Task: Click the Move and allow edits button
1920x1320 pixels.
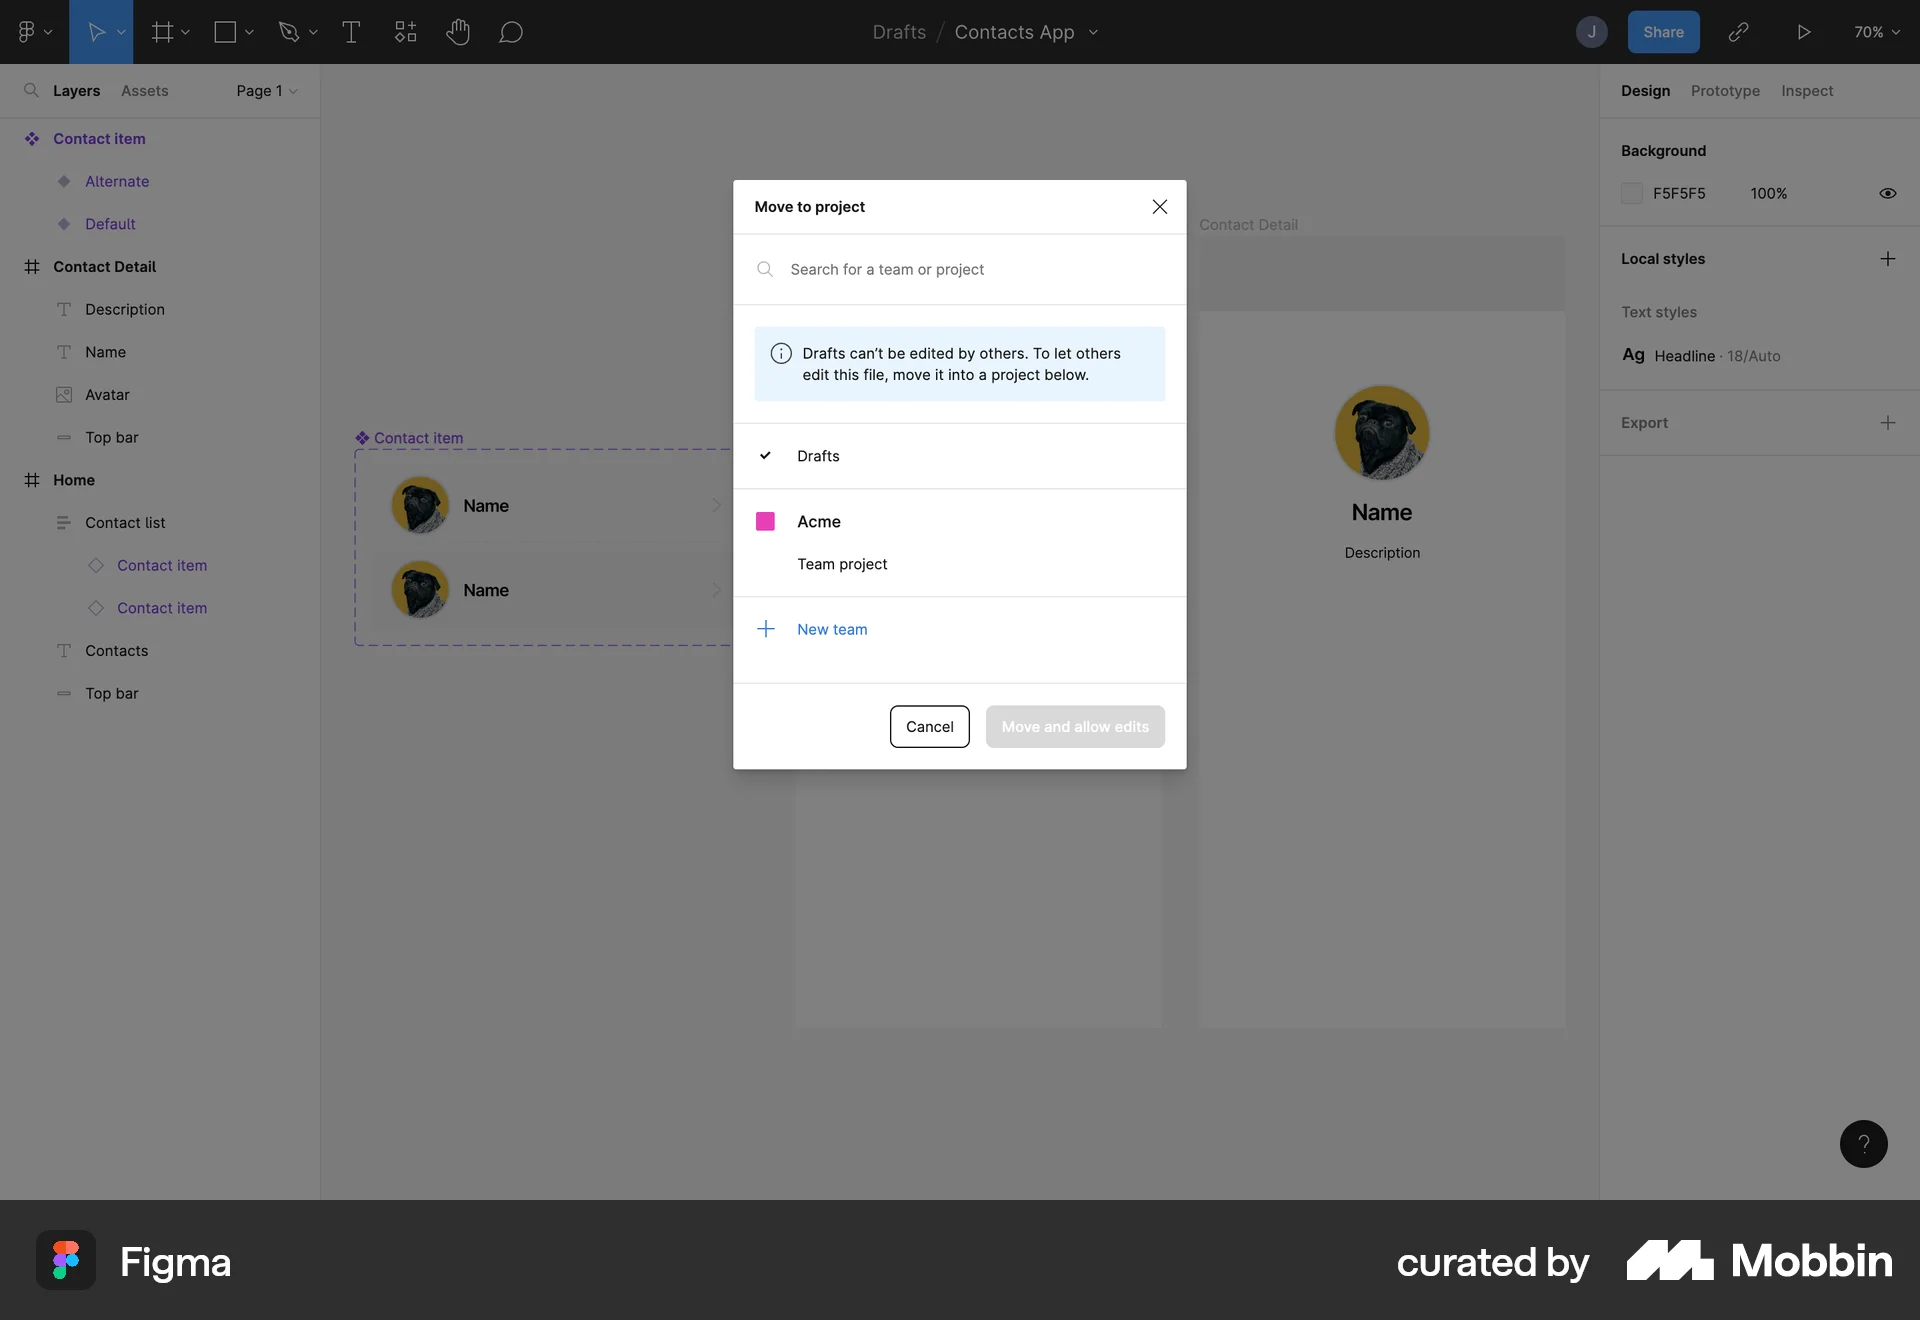Action: [1075, 727]
